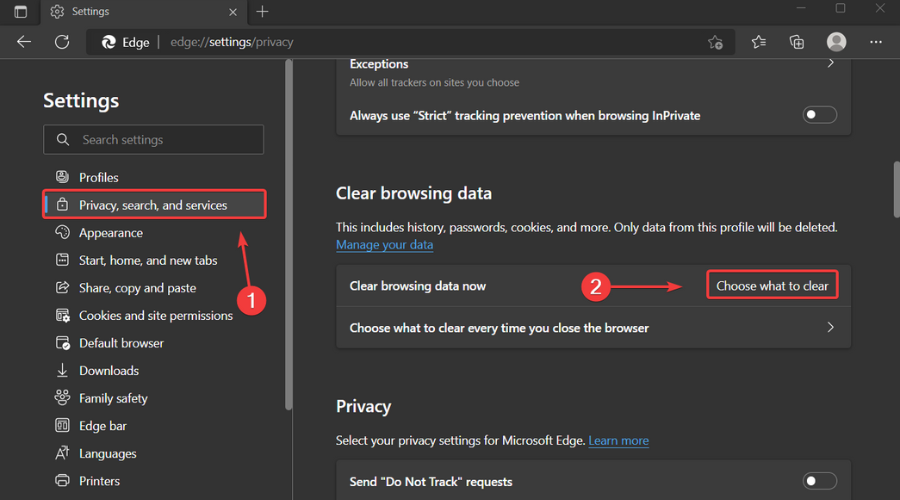Select Languages label
The height and width of the screenshot is (500, 900).
click(107, 454)
